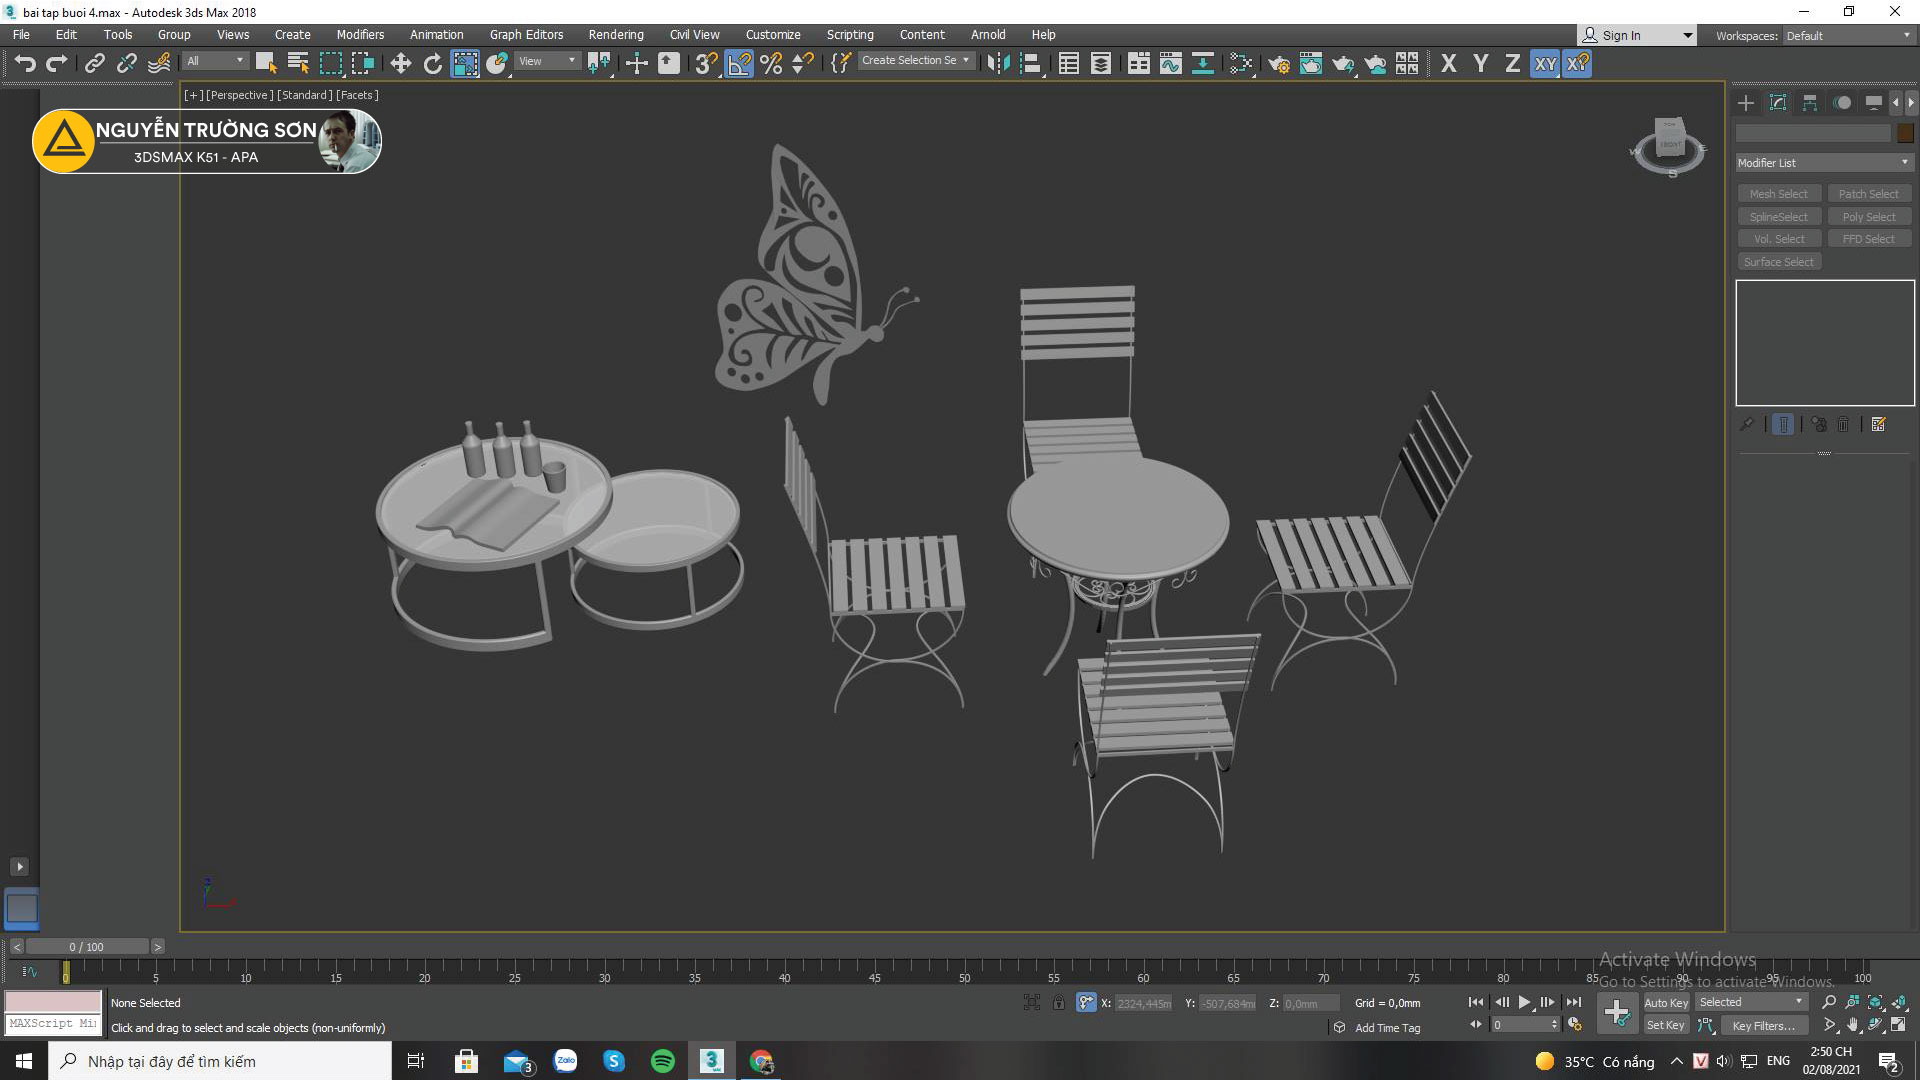1920x1080 pixels.
Task: Click the Select by Name icon
Action: click(x=298, y=64)
